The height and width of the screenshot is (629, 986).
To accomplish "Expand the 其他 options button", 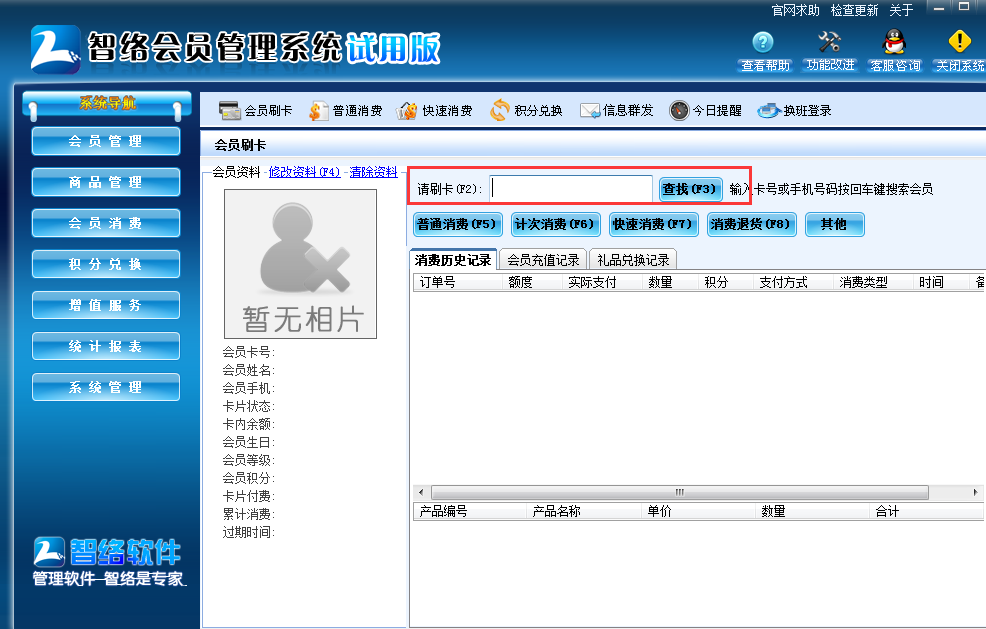I will [x=834, y=224].
